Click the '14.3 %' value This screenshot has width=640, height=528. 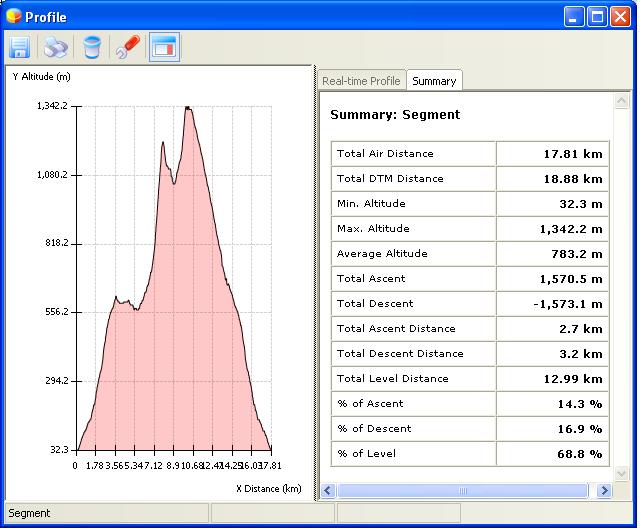coord(580,404)
